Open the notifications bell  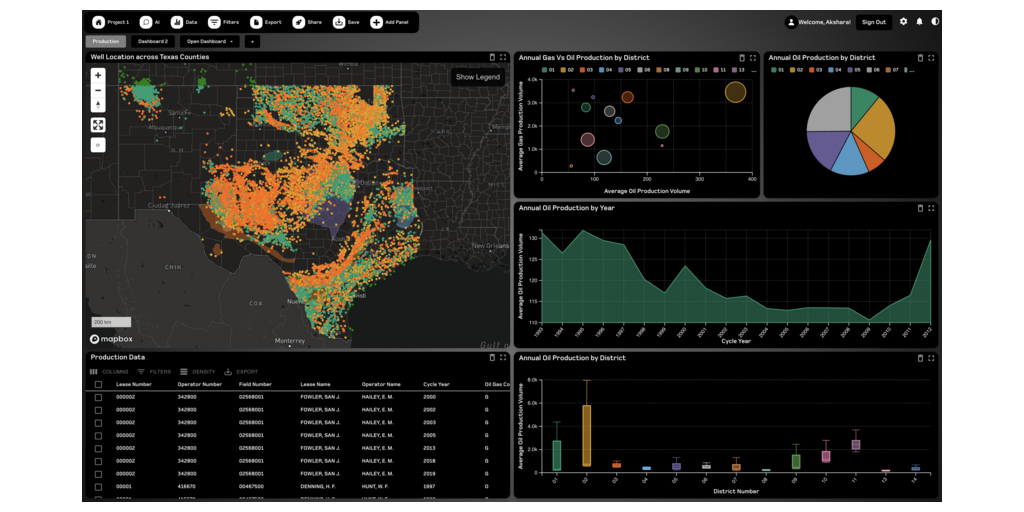pos(919,21)
